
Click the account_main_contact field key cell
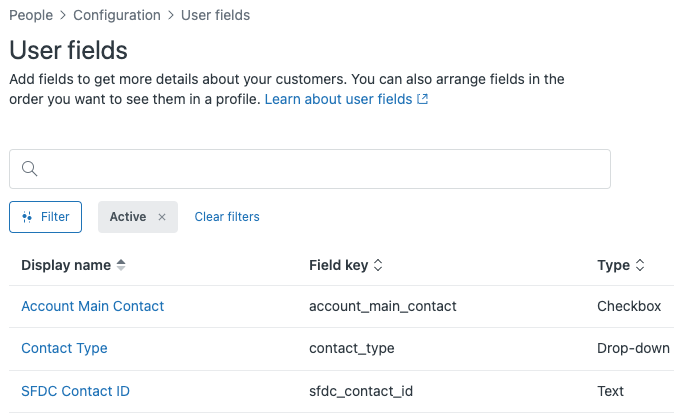383,306
